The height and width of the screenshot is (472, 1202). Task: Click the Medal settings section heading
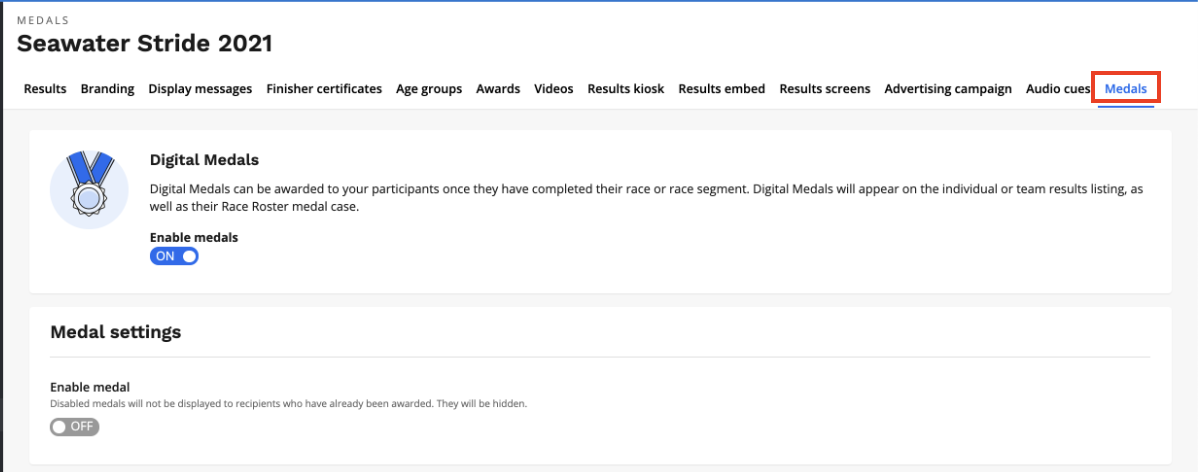click(116, 332)
